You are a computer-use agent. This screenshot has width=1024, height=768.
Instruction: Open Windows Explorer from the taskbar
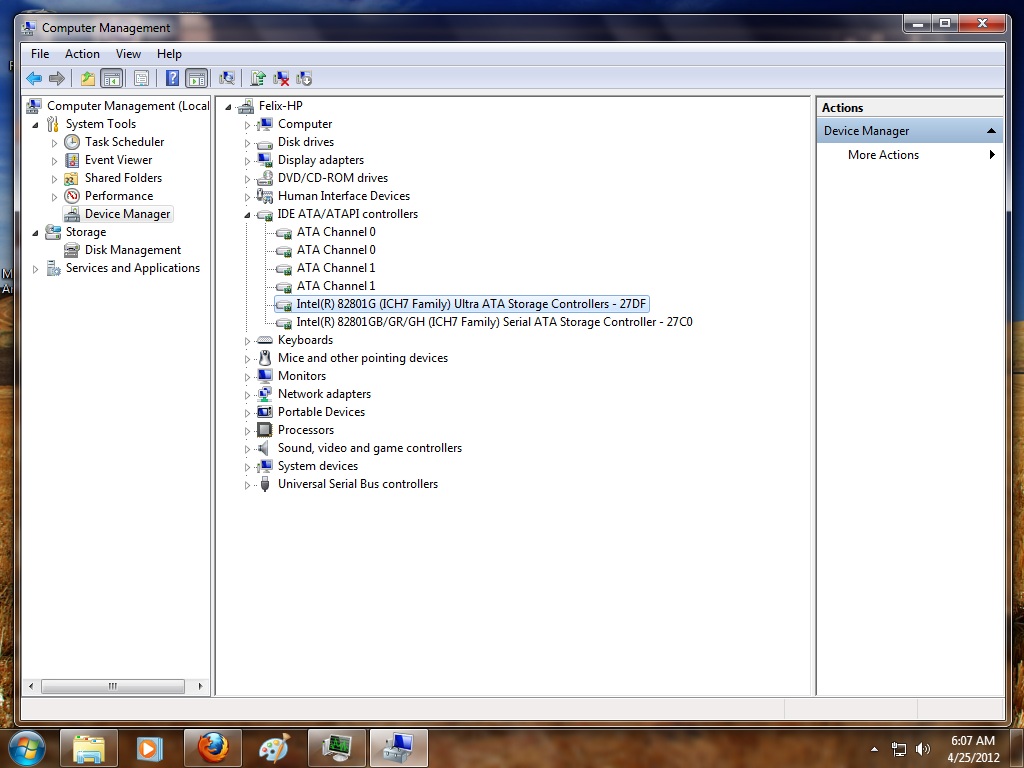pyautogui.click(x=89, y=748)
